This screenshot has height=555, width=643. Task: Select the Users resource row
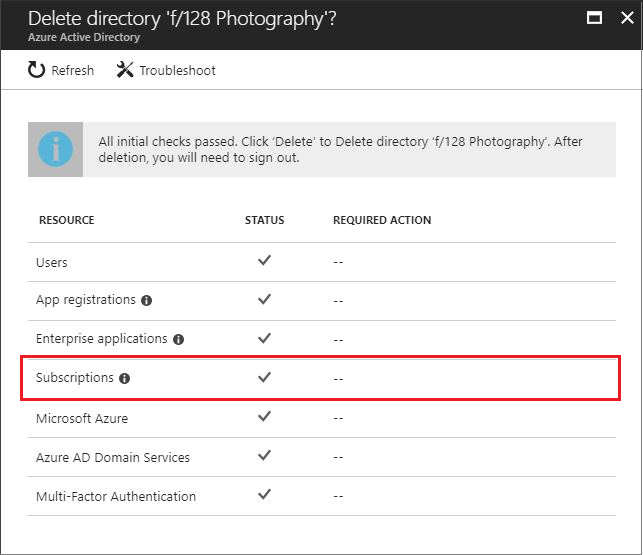[322, 262]
